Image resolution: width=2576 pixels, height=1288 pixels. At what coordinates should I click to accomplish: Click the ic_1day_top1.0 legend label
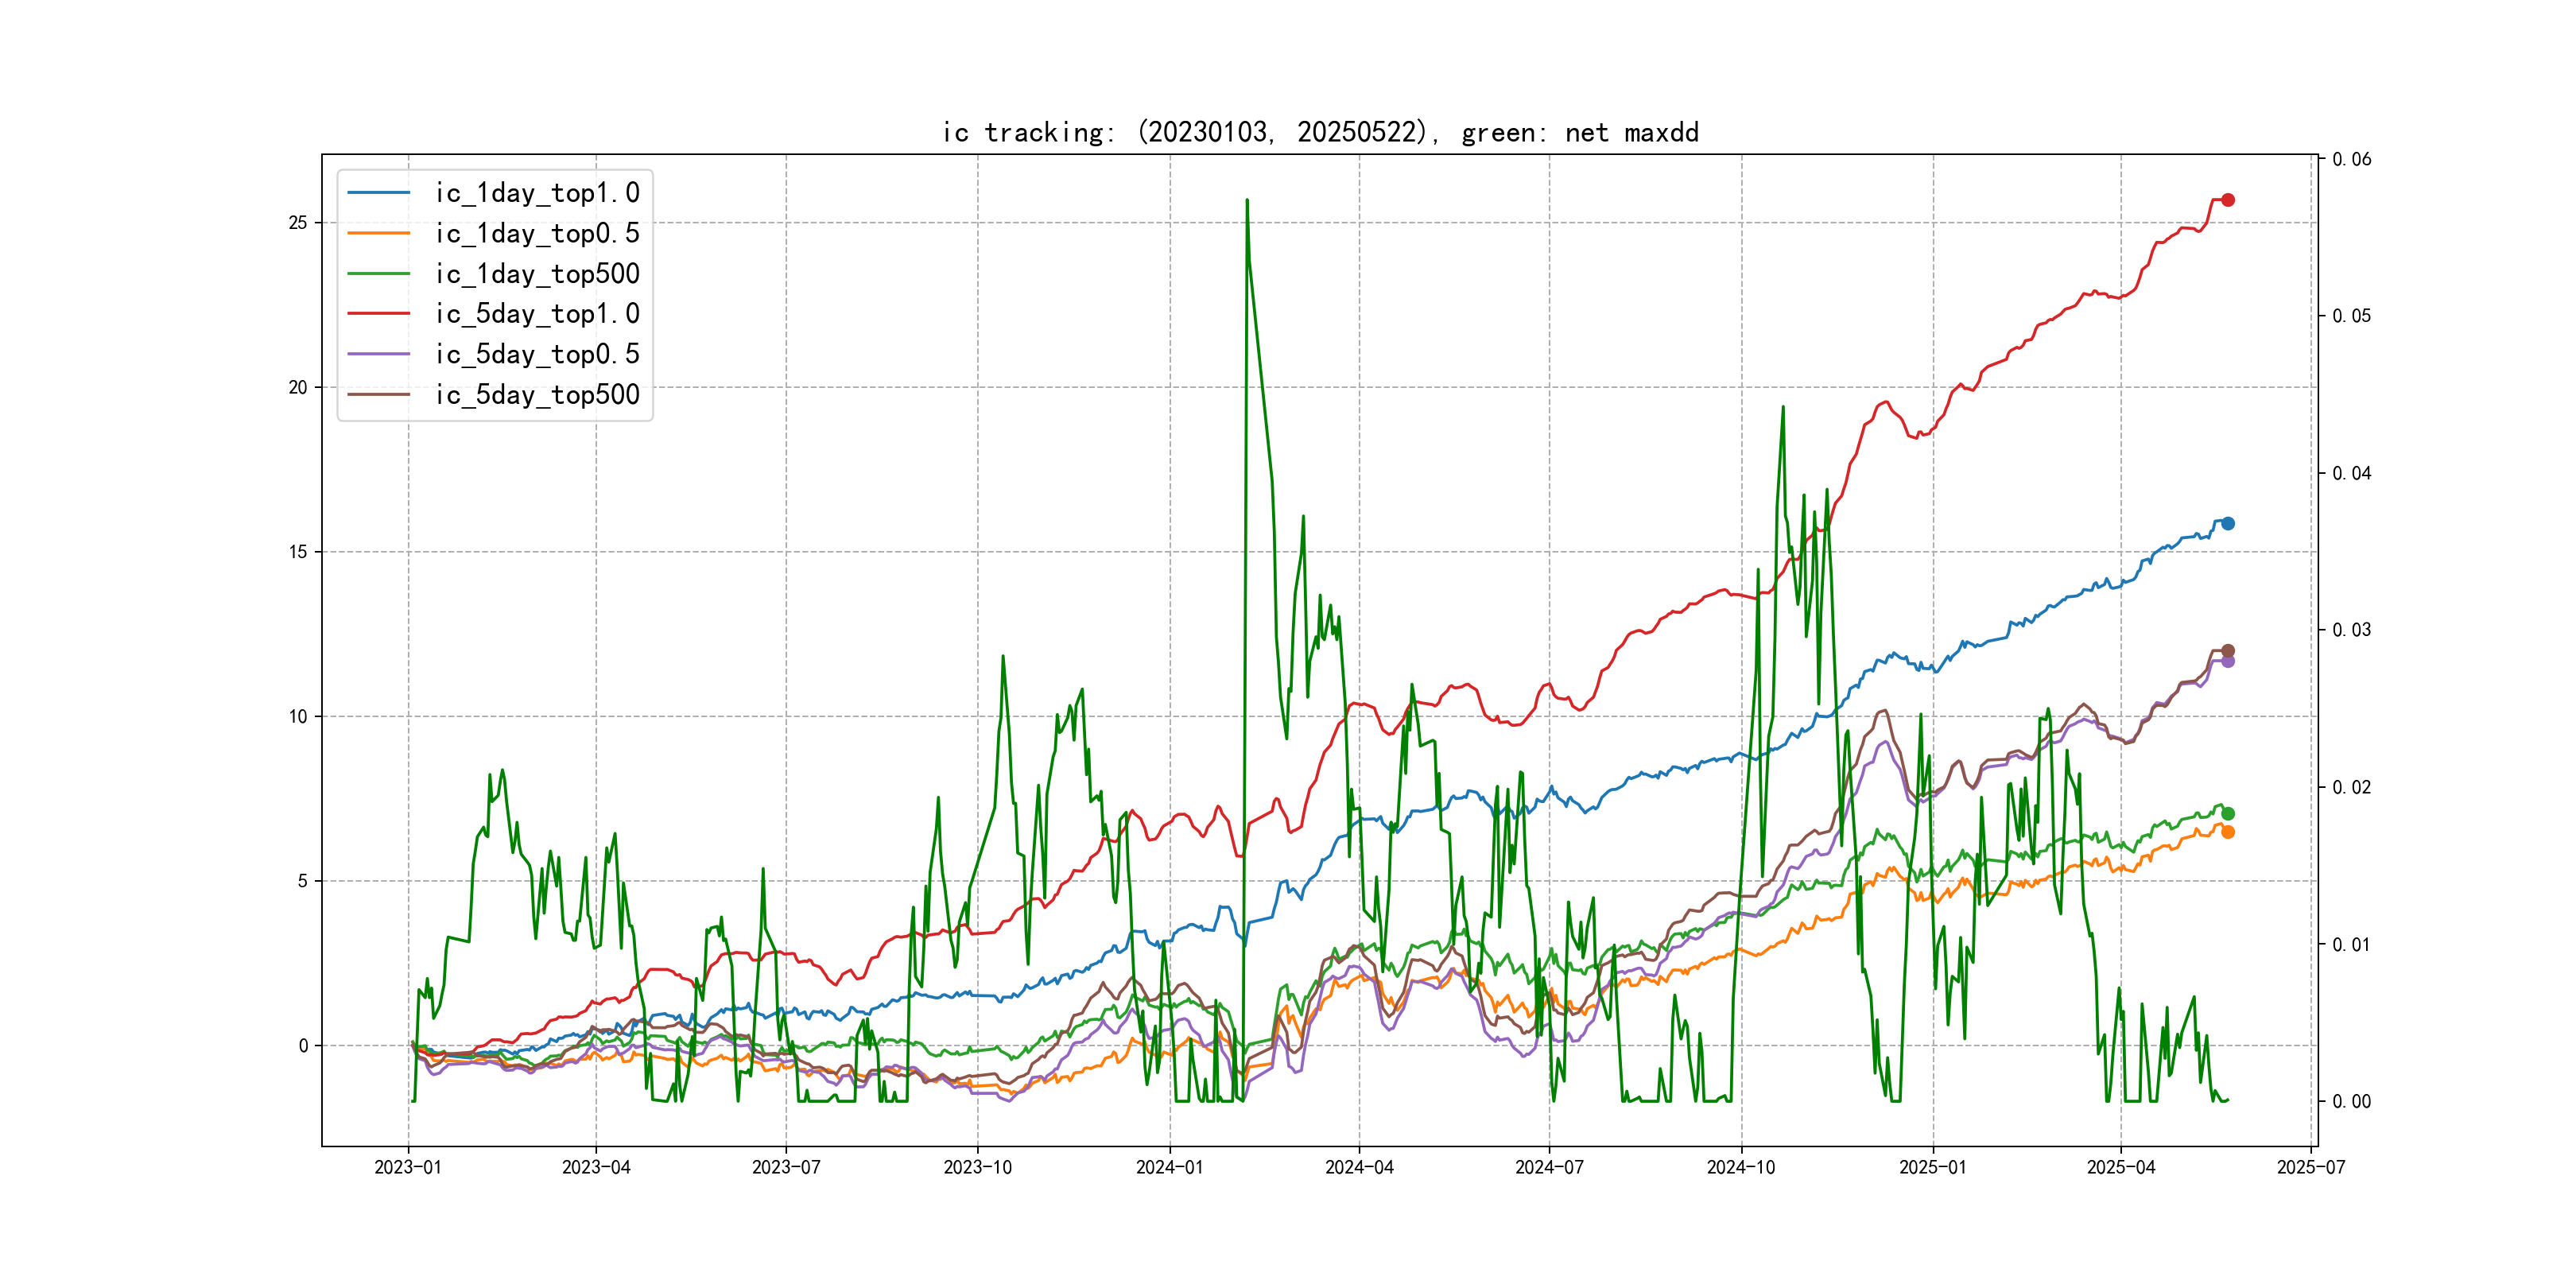[x=537, y=193]
